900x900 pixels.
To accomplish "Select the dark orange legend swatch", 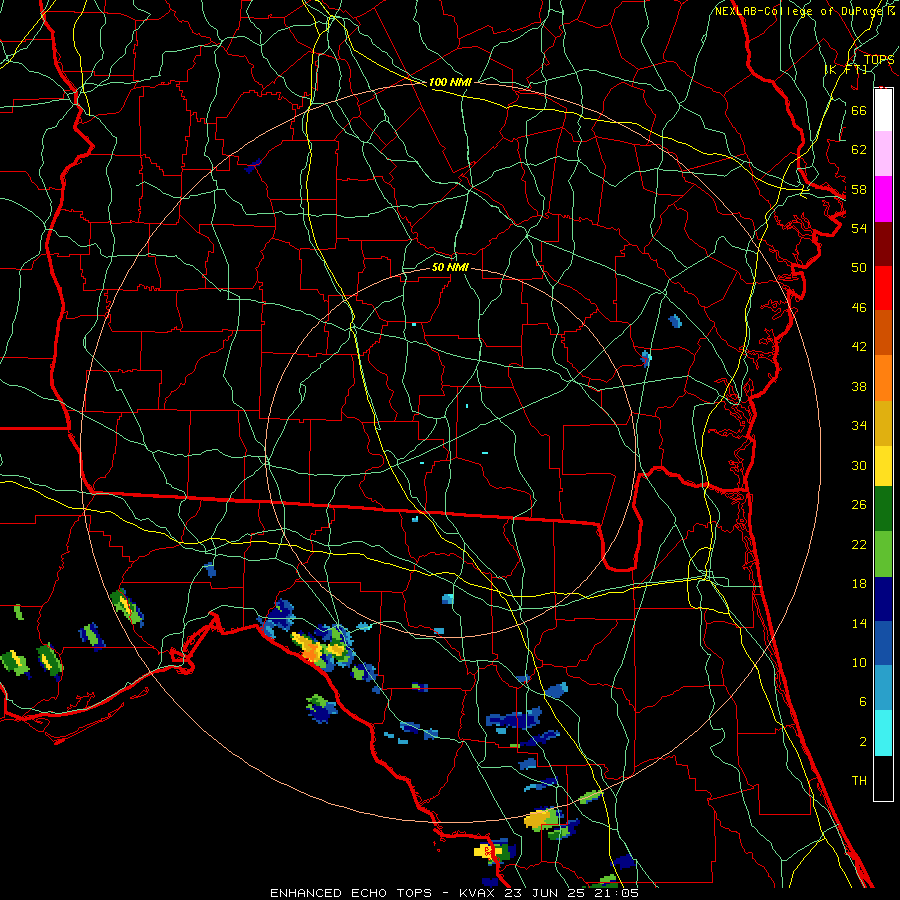I will [x=883, y=332].
